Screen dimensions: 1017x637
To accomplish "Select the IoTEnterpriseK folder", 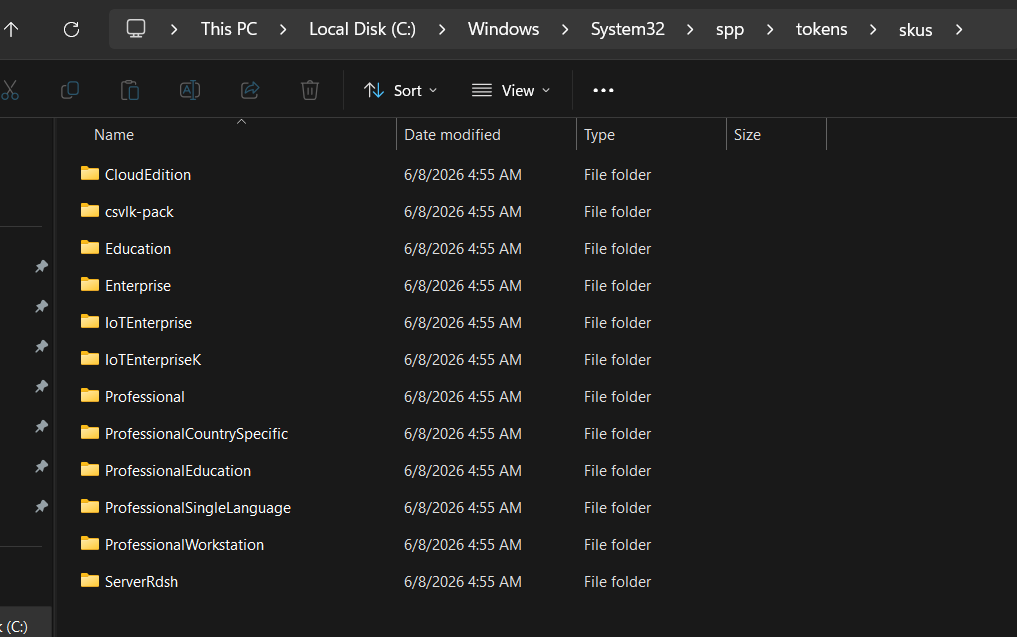I will click(x=153, y=359).
